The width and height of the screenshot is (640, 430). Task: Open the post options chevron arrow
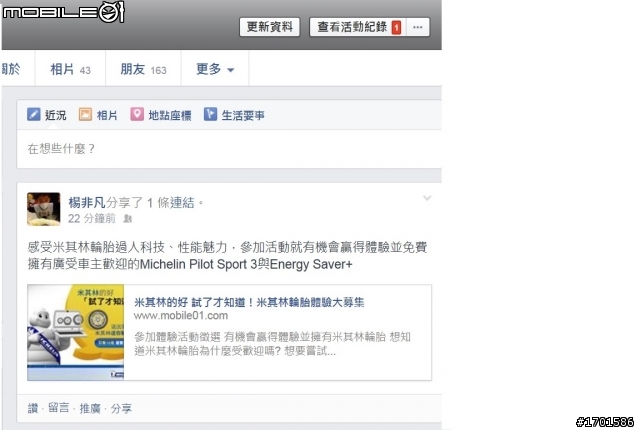[x=427, y=198]
